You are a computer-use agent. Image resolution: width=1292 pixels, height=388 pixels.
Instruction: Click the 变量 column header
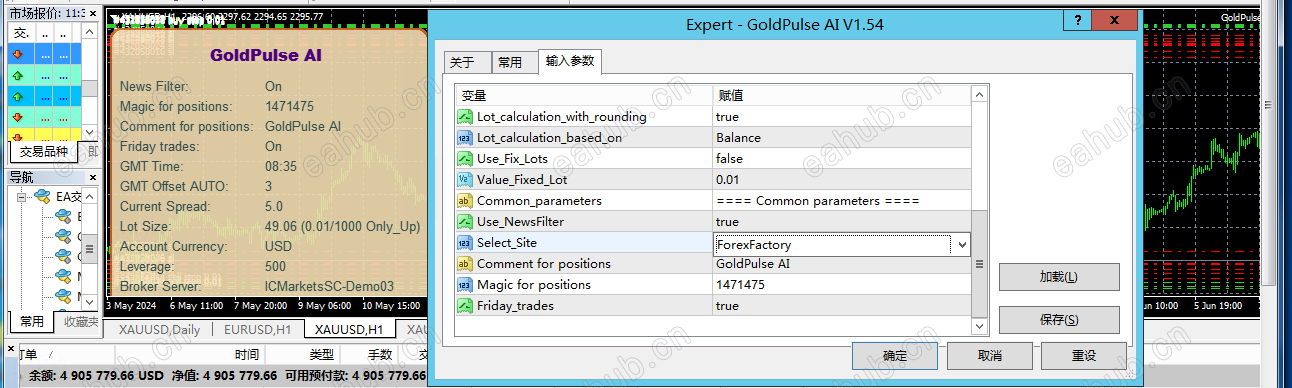pos(584,96)
